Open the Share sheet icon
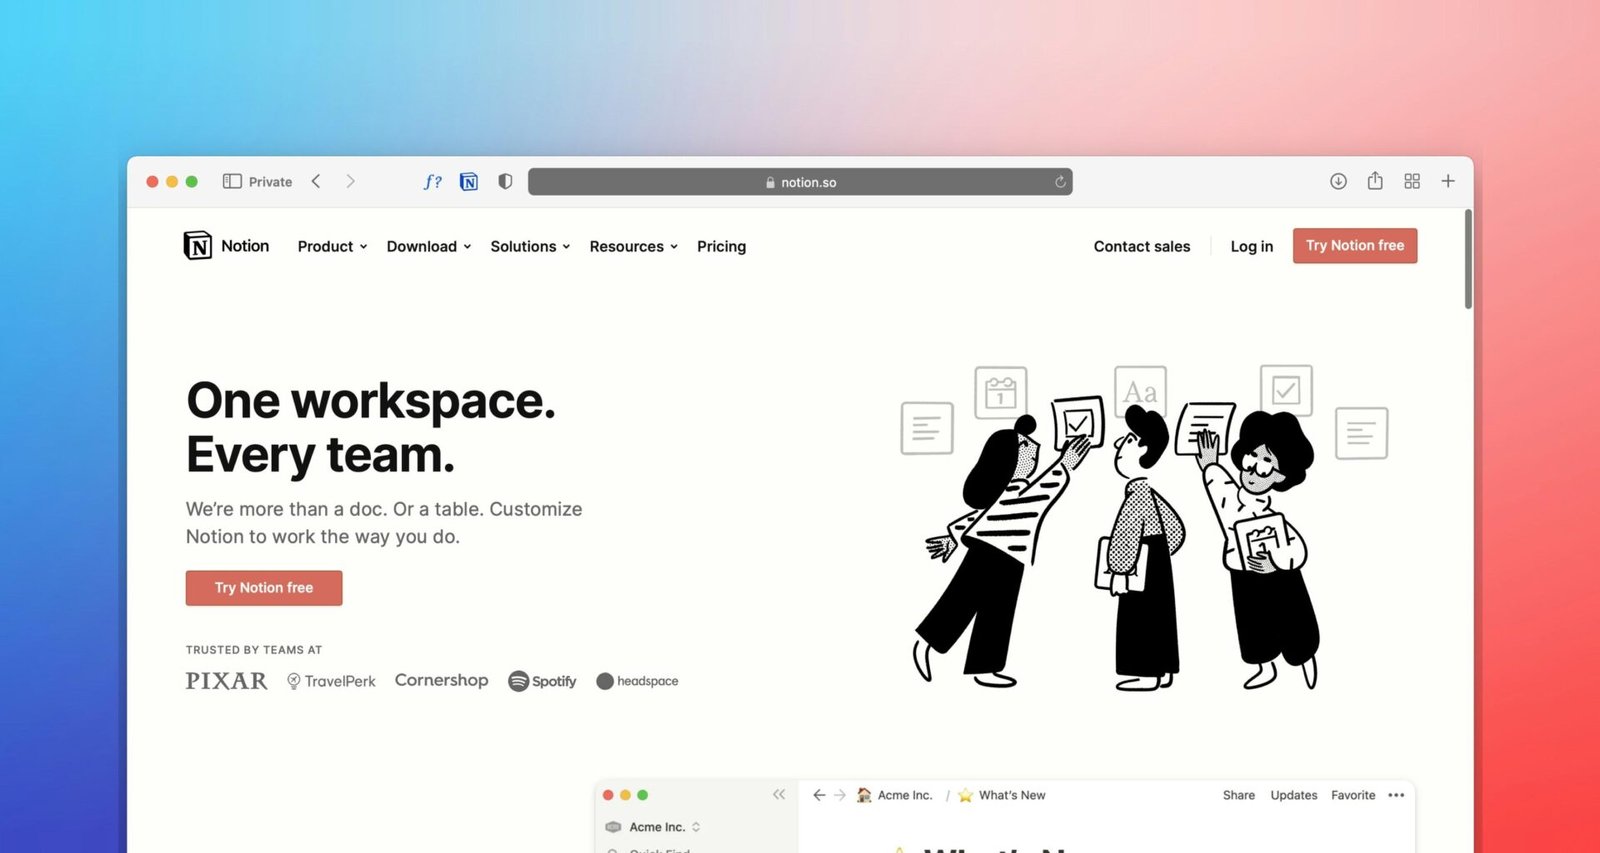 pos(1375,181)
